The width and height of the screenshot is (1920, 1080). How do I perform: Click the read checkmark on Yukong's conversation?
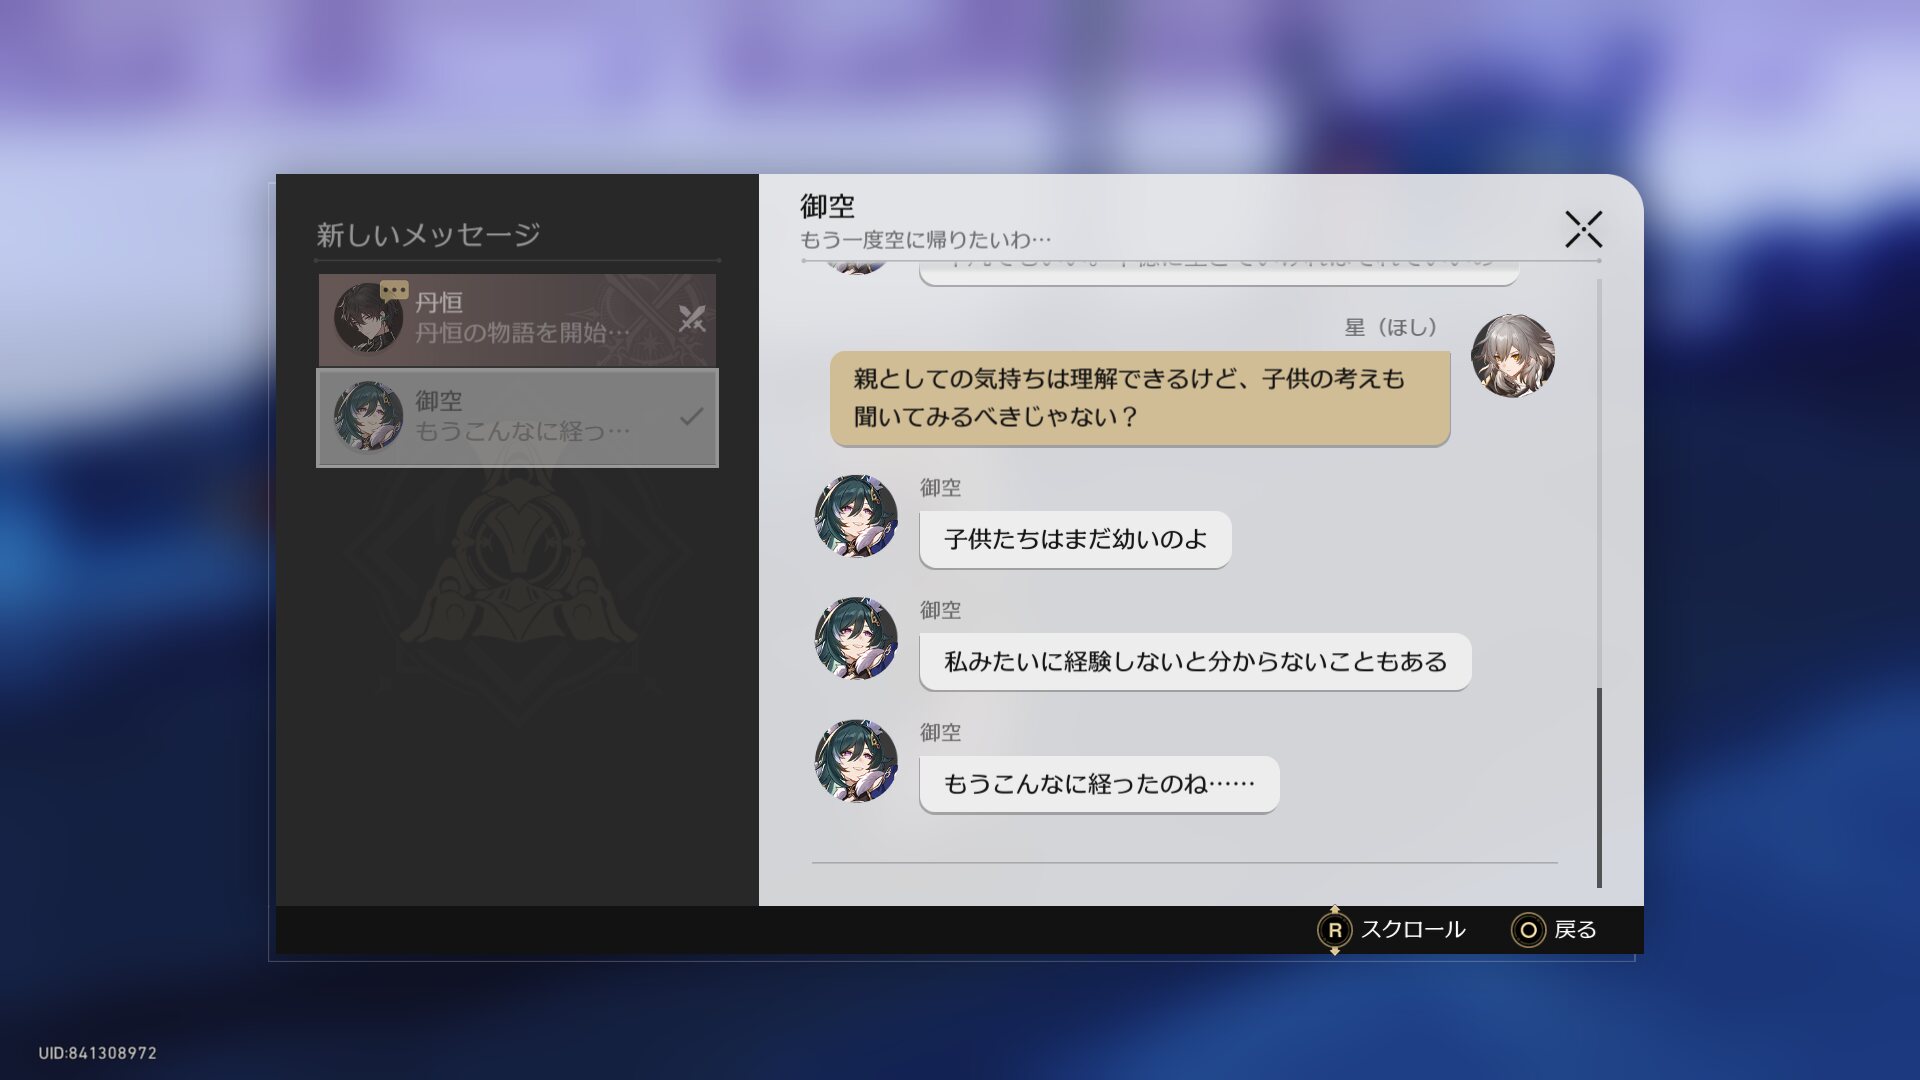click(x=691, y=417)
